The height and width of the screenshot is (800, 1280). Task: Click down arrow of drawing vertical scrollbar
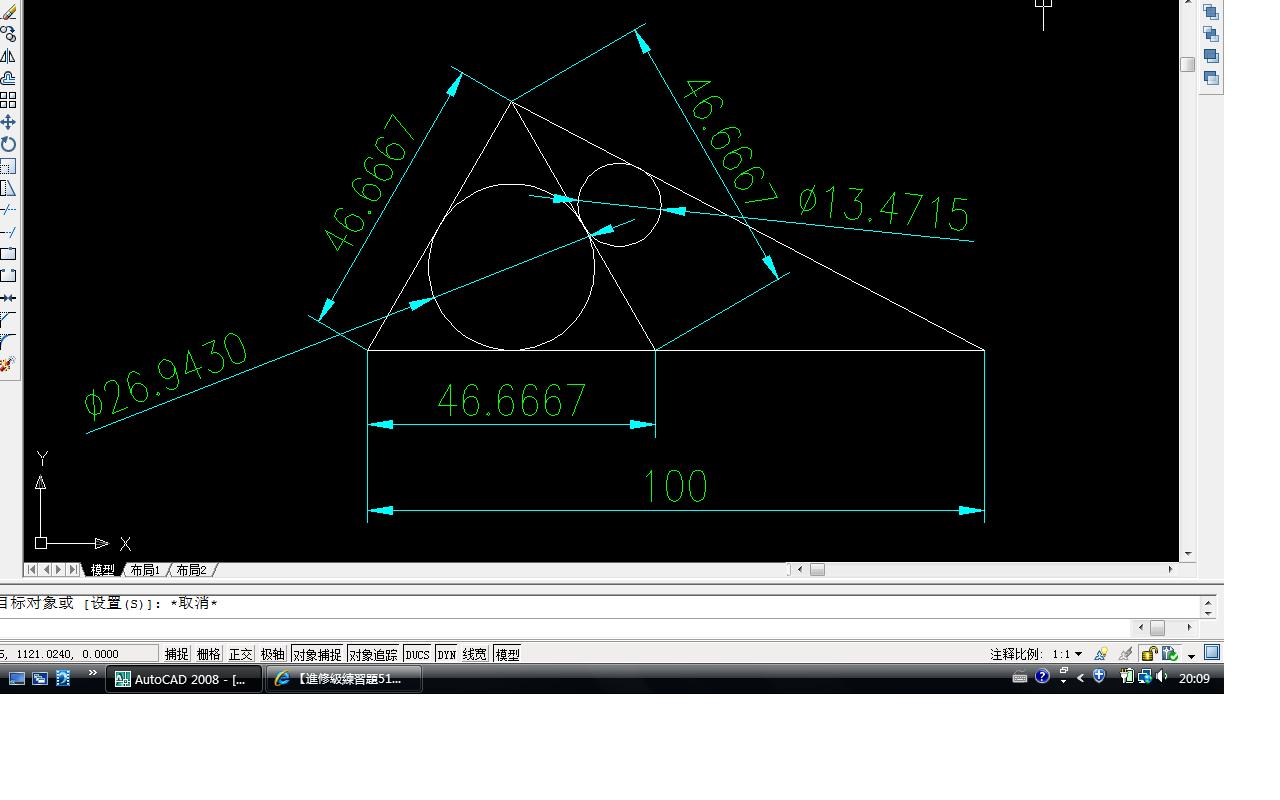point(1188,554)
